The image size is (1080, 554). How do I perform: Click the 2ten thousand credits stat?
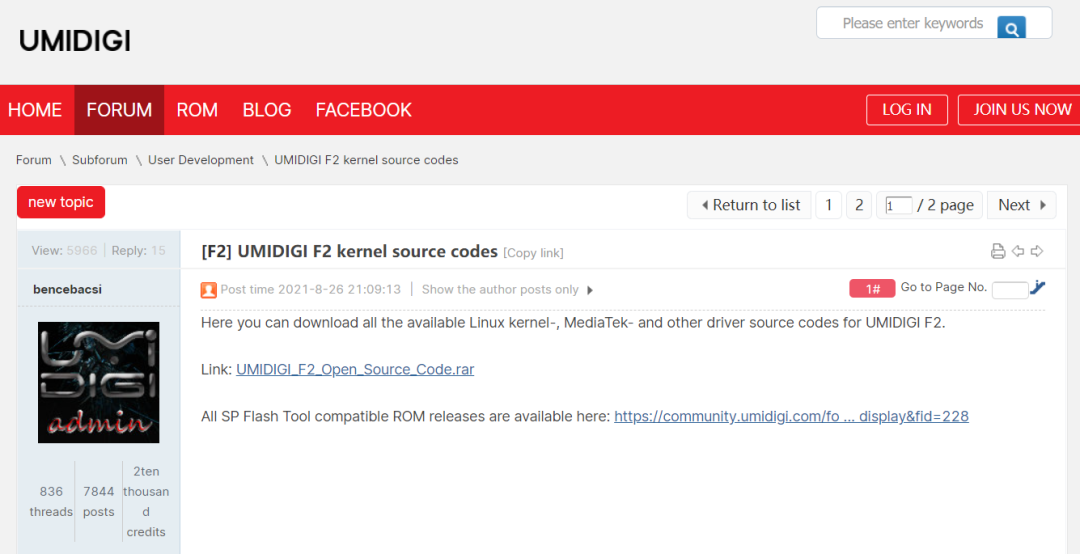[146, 502]
